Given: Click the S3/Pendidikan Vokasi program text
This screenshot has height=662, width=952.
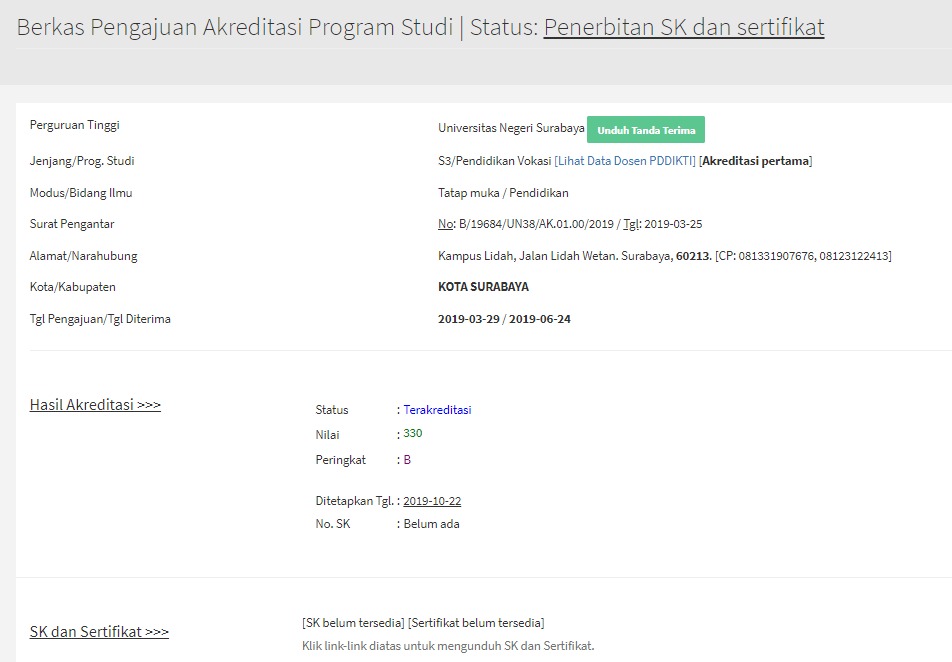Looking at the screenshot, I should (495, 161).
